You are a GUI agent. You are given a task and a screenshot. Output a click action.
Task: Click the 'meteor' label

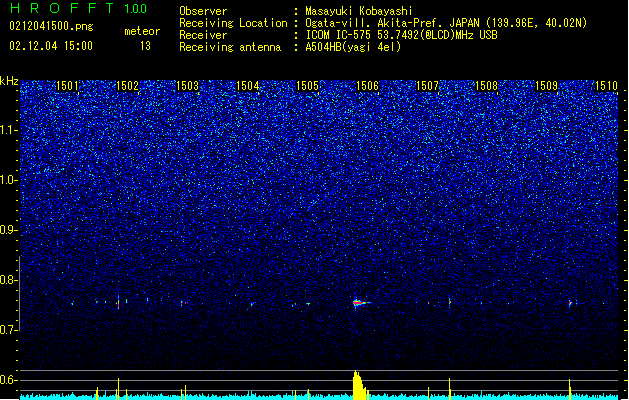pyautogui.click(x=142, y=31)
